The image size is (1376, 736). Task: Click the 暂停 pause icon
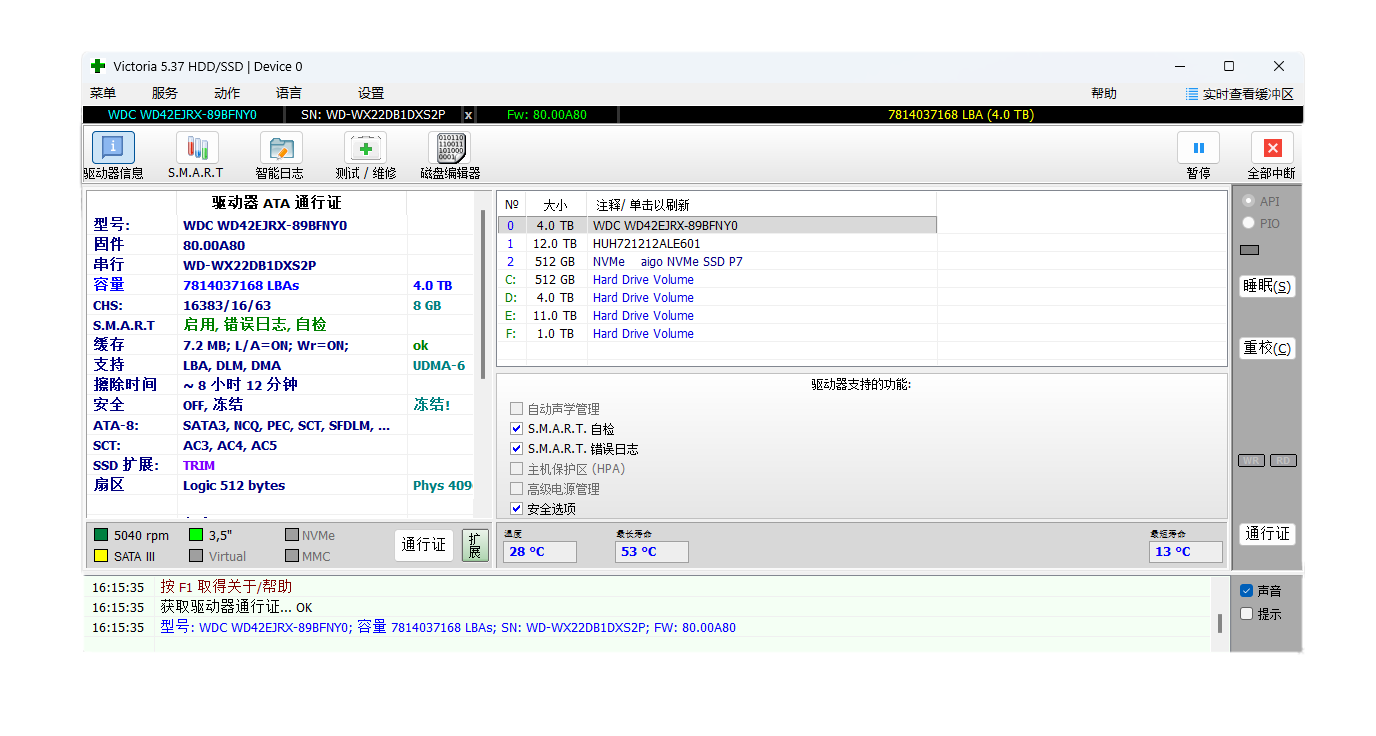click(x=1198, y=148)
